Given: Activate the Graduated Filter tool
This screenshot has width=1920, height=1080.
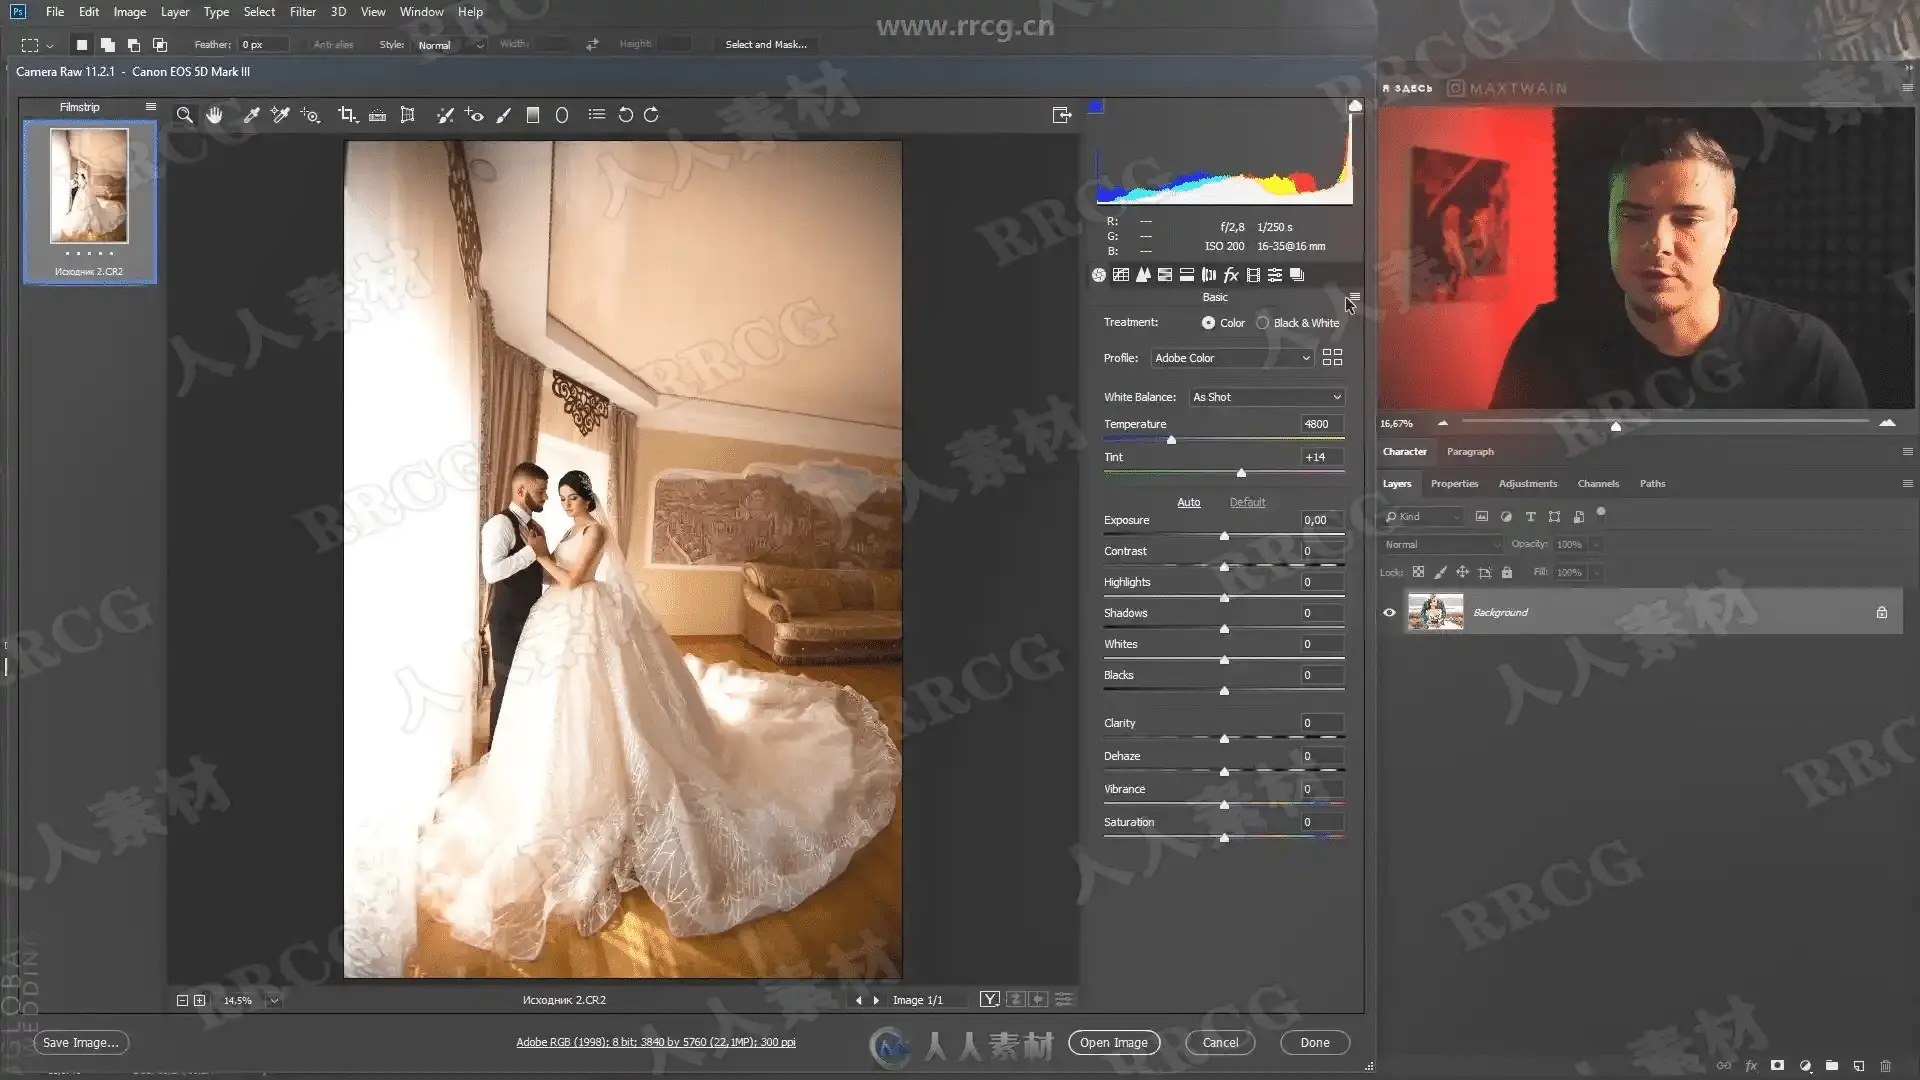Looking at the screenshot, I should coord(533,115).
